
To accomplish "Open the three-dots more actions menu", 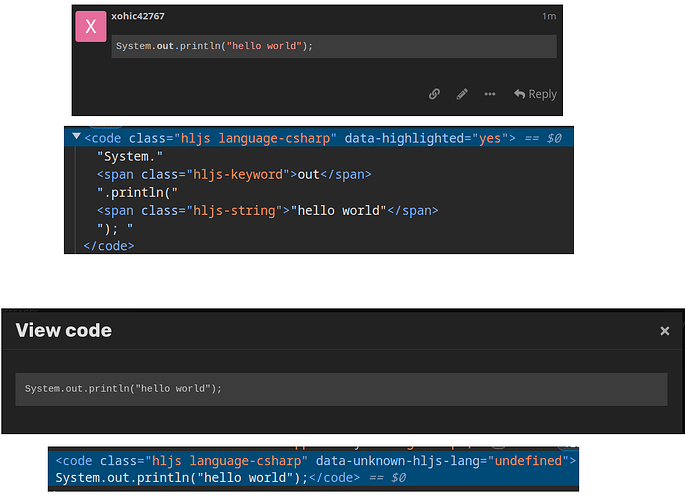I will point(490,94).
